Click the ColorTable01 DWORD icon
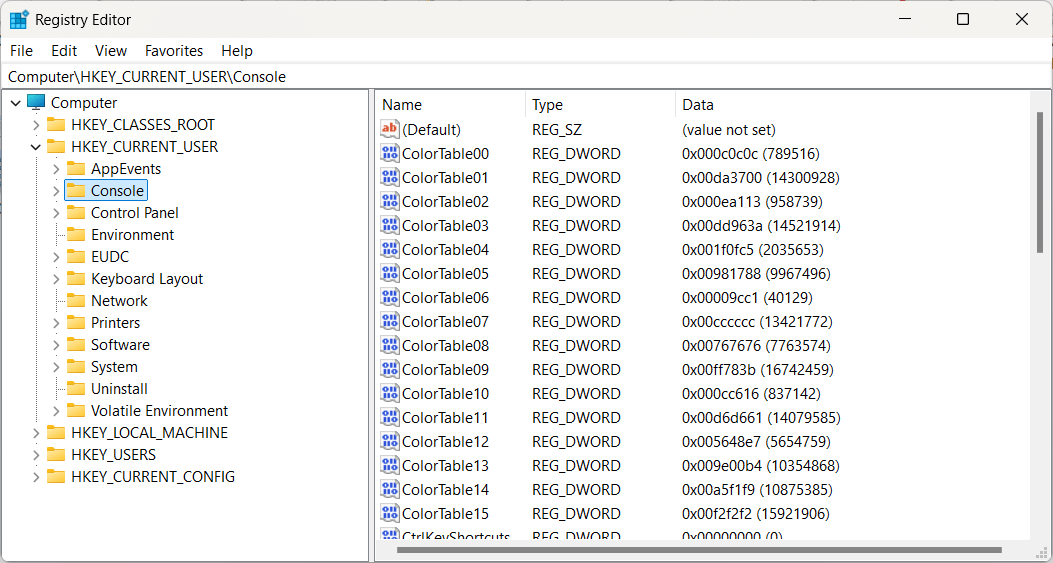This screenshot has width=1053, height=563. [390, 177]
